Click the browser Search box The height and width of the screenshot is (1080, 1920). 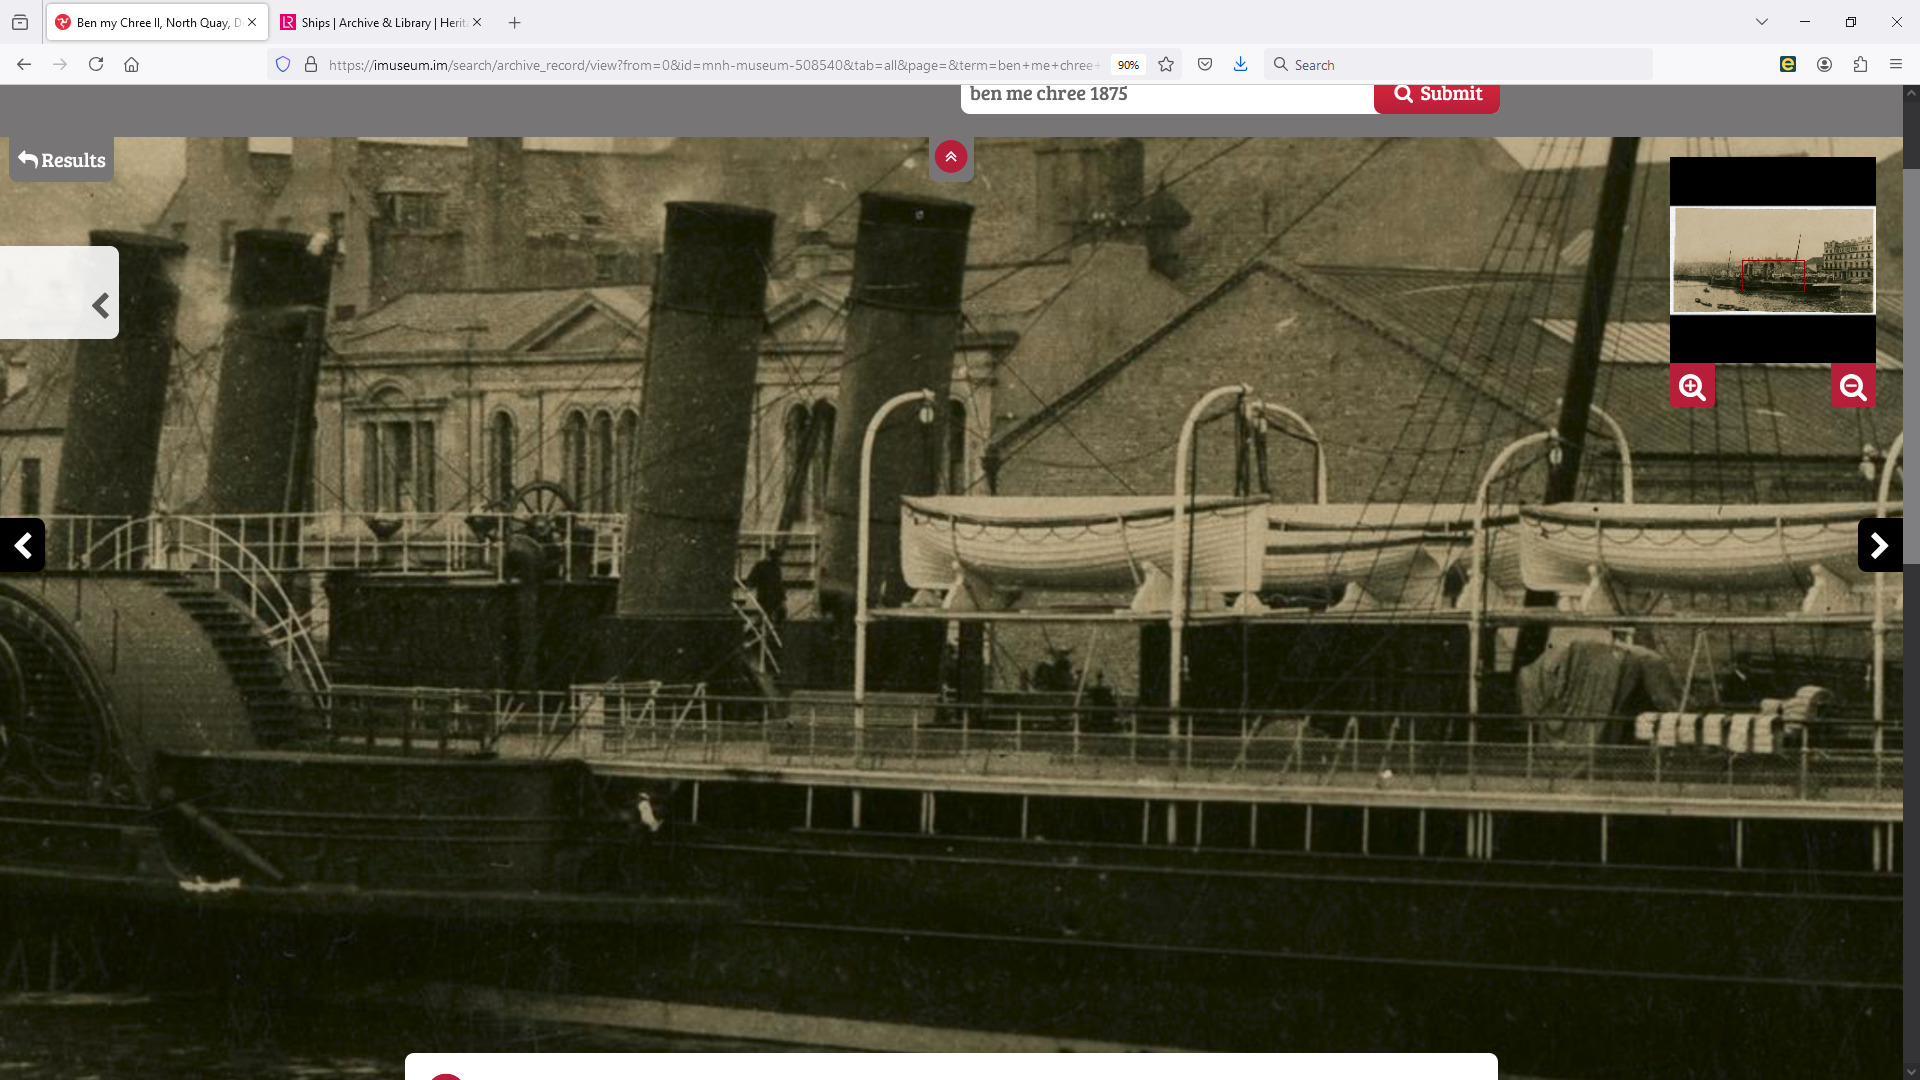pyautogui.click(x=1458, y=65)
